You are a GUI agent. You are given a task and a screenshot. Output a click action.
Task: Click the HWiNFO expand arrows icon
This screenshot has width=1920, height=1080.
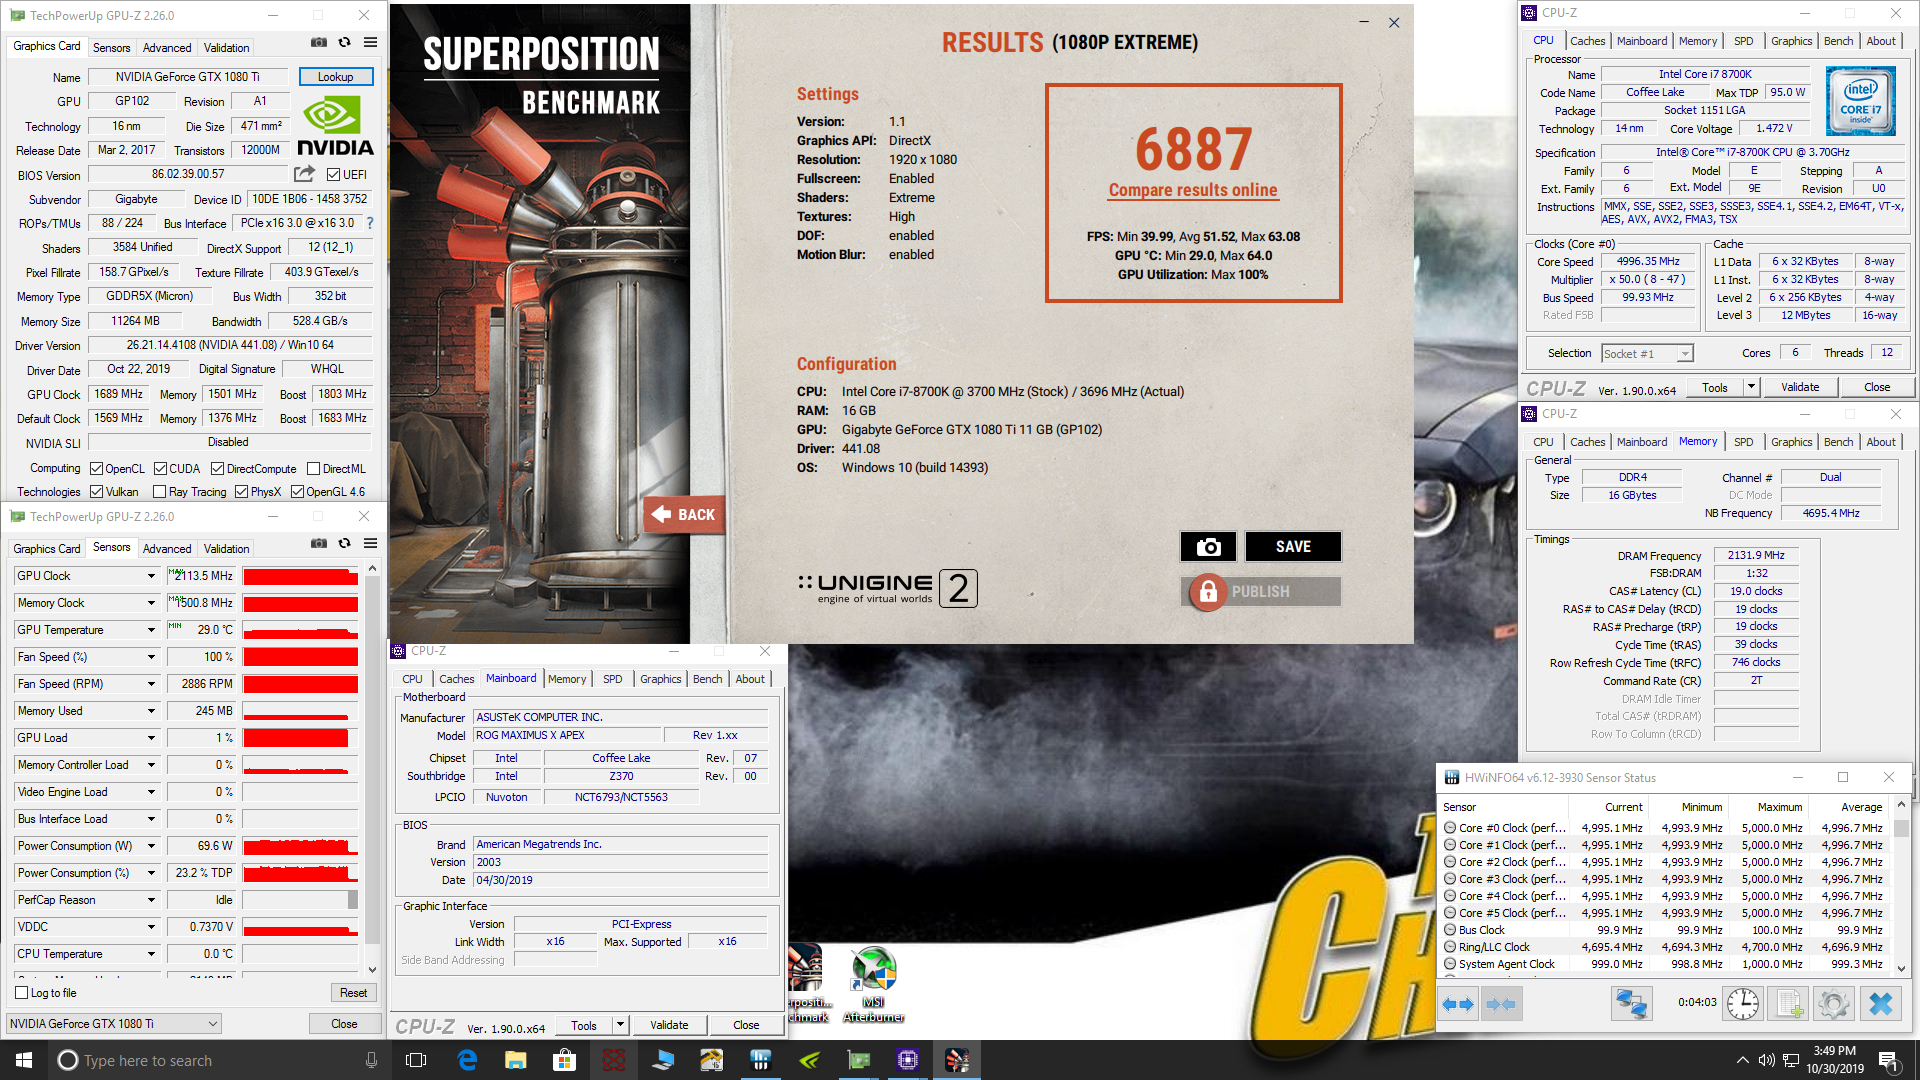(x=1458, y=1004)
